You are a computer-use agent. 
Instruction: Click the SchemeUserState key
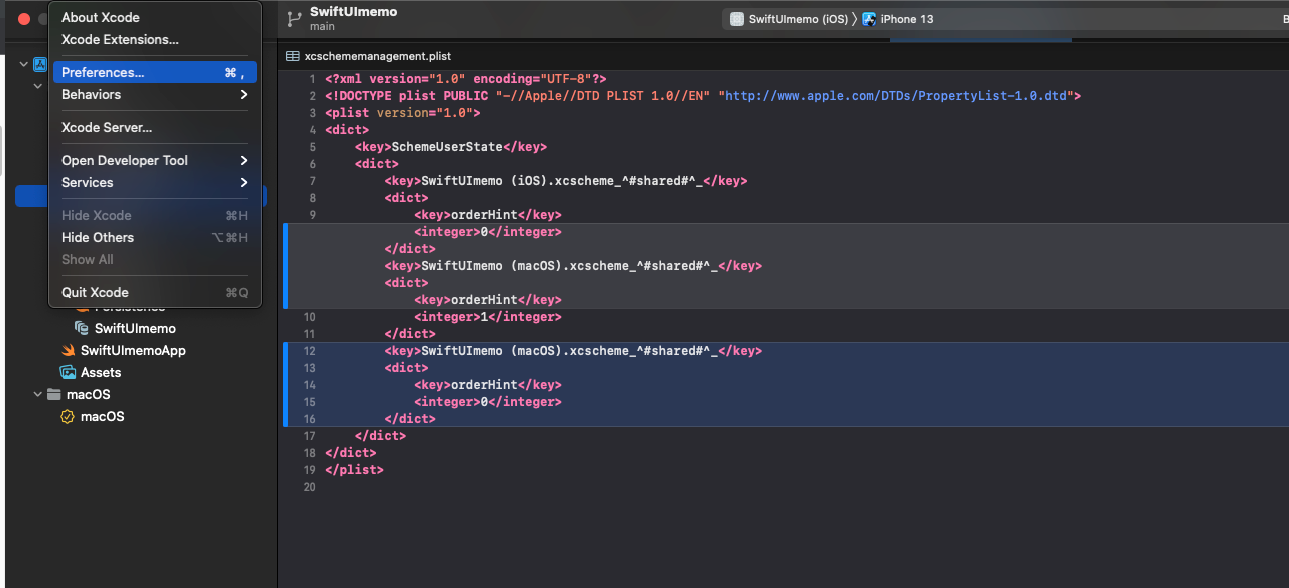450,147
